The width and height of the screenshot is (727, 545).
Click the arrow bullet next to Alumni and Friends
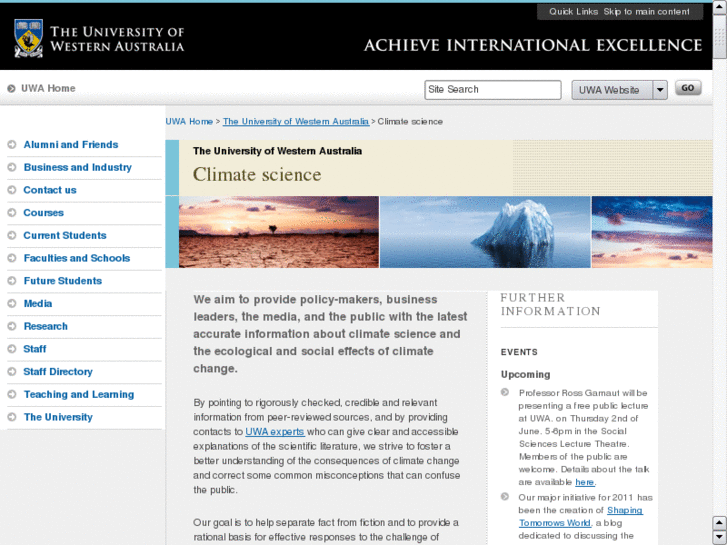[x=12, y=145]
